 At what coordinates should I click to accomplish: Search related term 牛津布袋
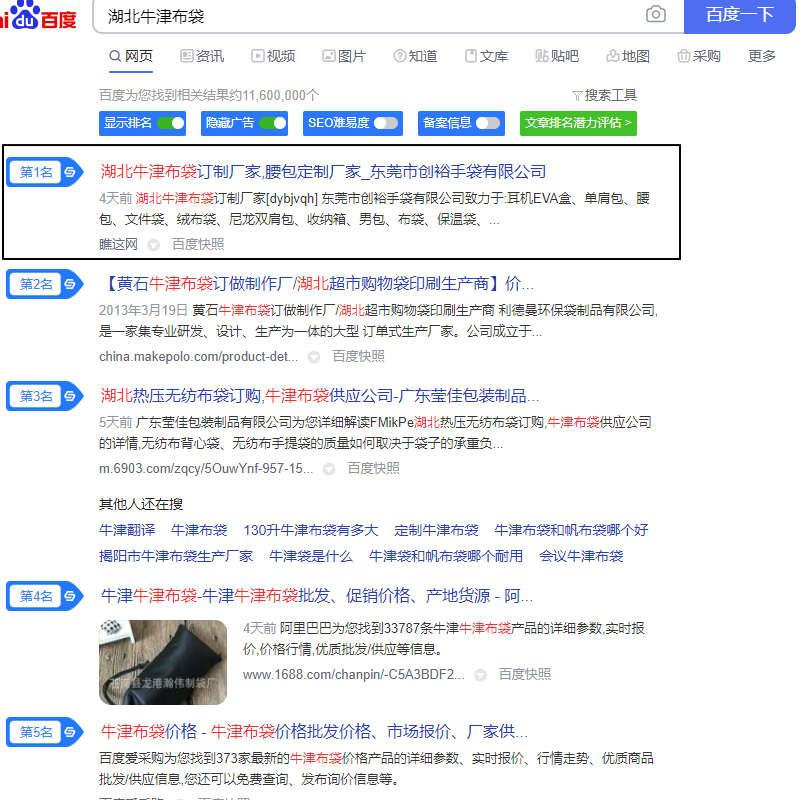pos(199,530)
